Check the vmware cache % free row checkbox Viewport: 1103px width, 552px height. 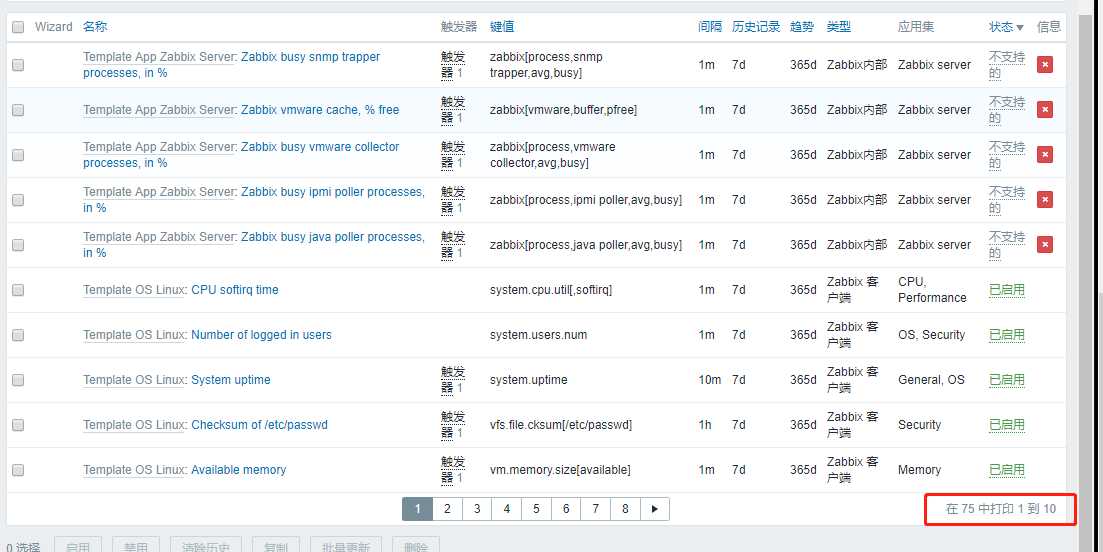click(18, 110)
